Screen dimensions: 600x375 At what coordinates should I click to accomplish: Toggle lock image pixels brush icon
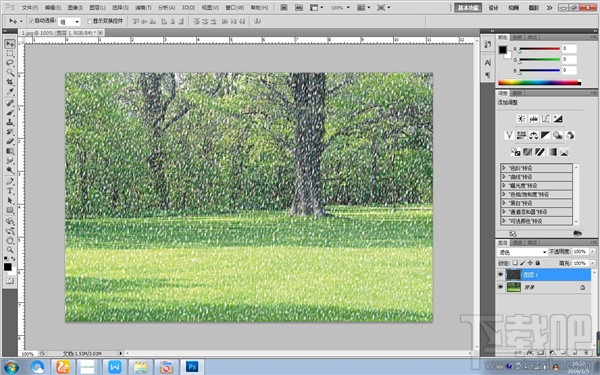[x=523, y=263]
